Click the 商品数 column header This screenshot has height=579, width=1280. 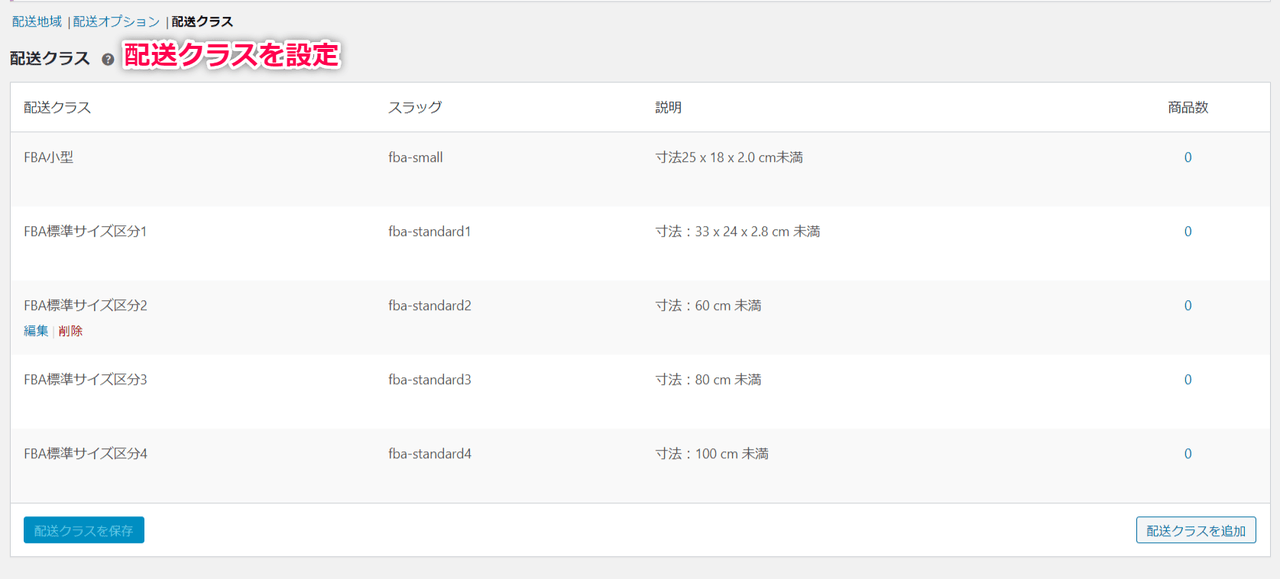[1188, 108]
